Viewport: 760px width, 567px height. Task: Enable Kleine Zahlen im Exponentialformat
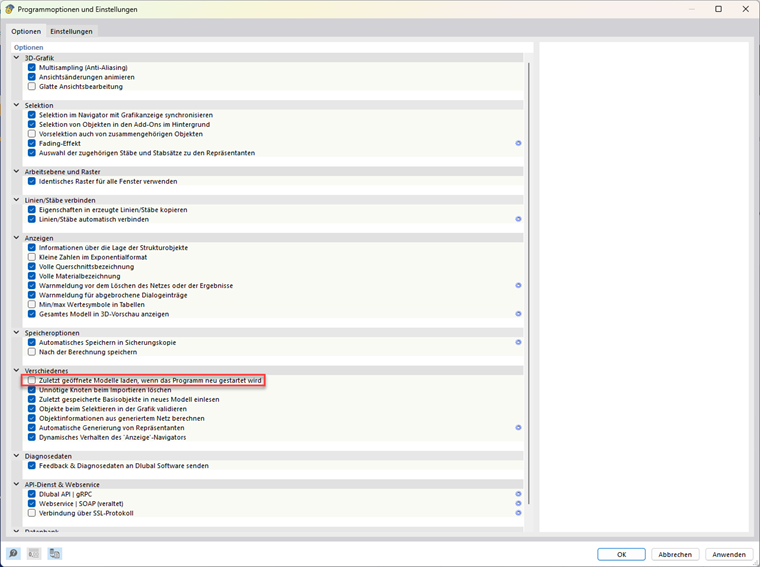coord(32,257)
